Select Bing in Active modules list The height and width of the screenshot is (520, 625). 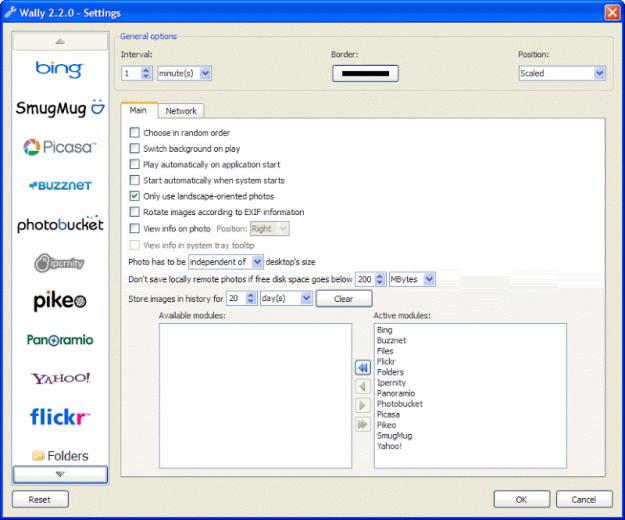pyautogui.click(x=385, y=330)
